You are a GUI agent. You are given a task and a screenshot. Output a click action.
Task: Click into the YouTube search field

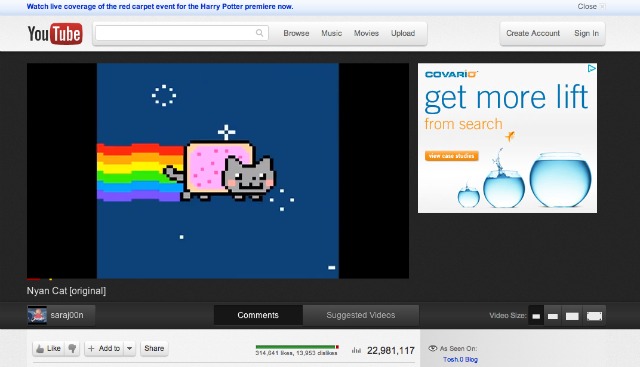182,33
